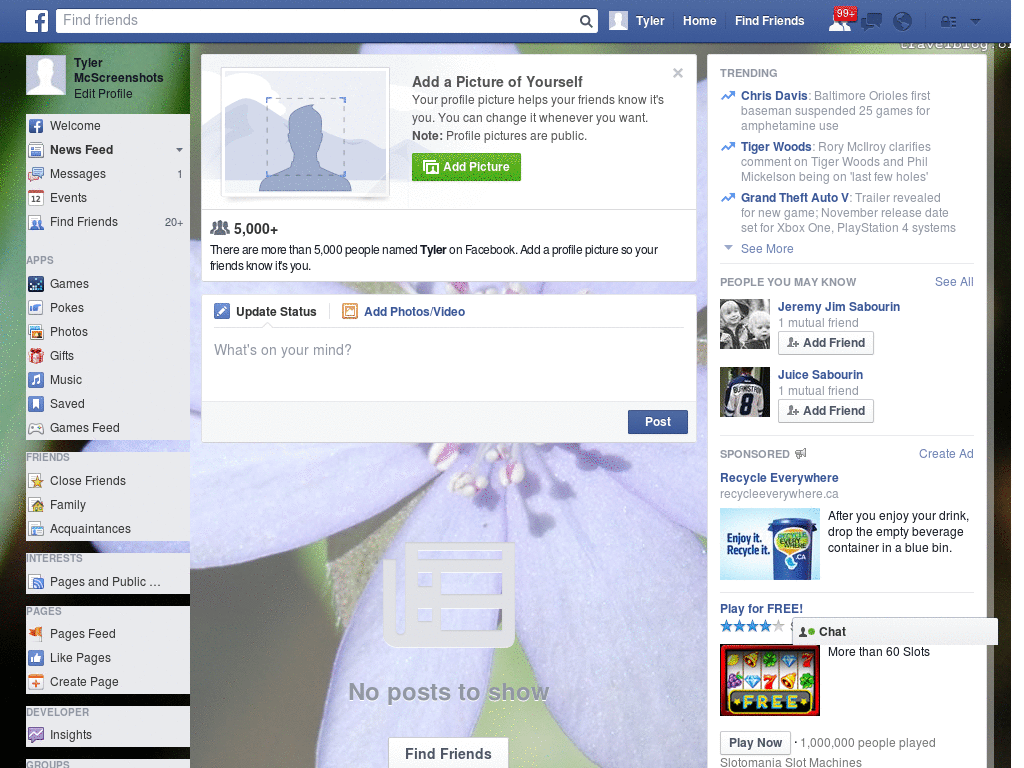Click Create Ad link
This screenshot has width=1024, height=768.
click(x=946, y=454)
